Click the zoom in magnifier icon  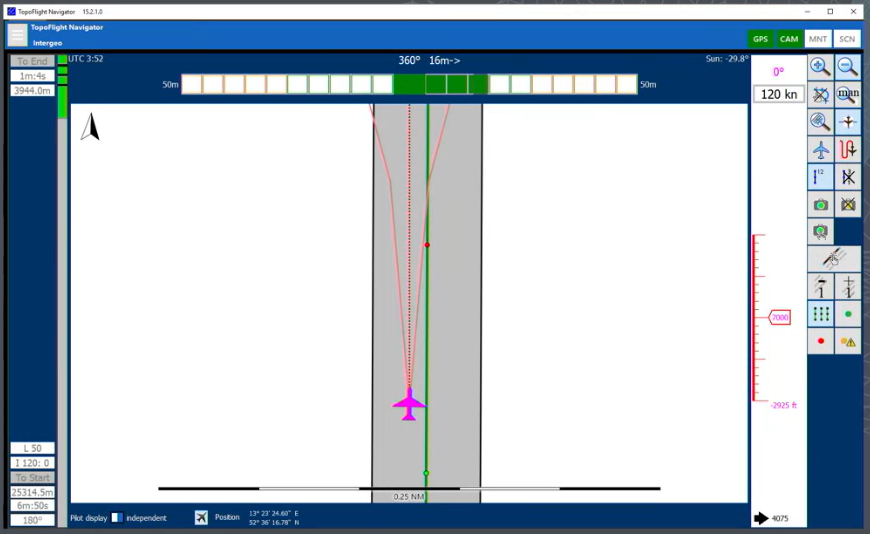click(820, 67)
